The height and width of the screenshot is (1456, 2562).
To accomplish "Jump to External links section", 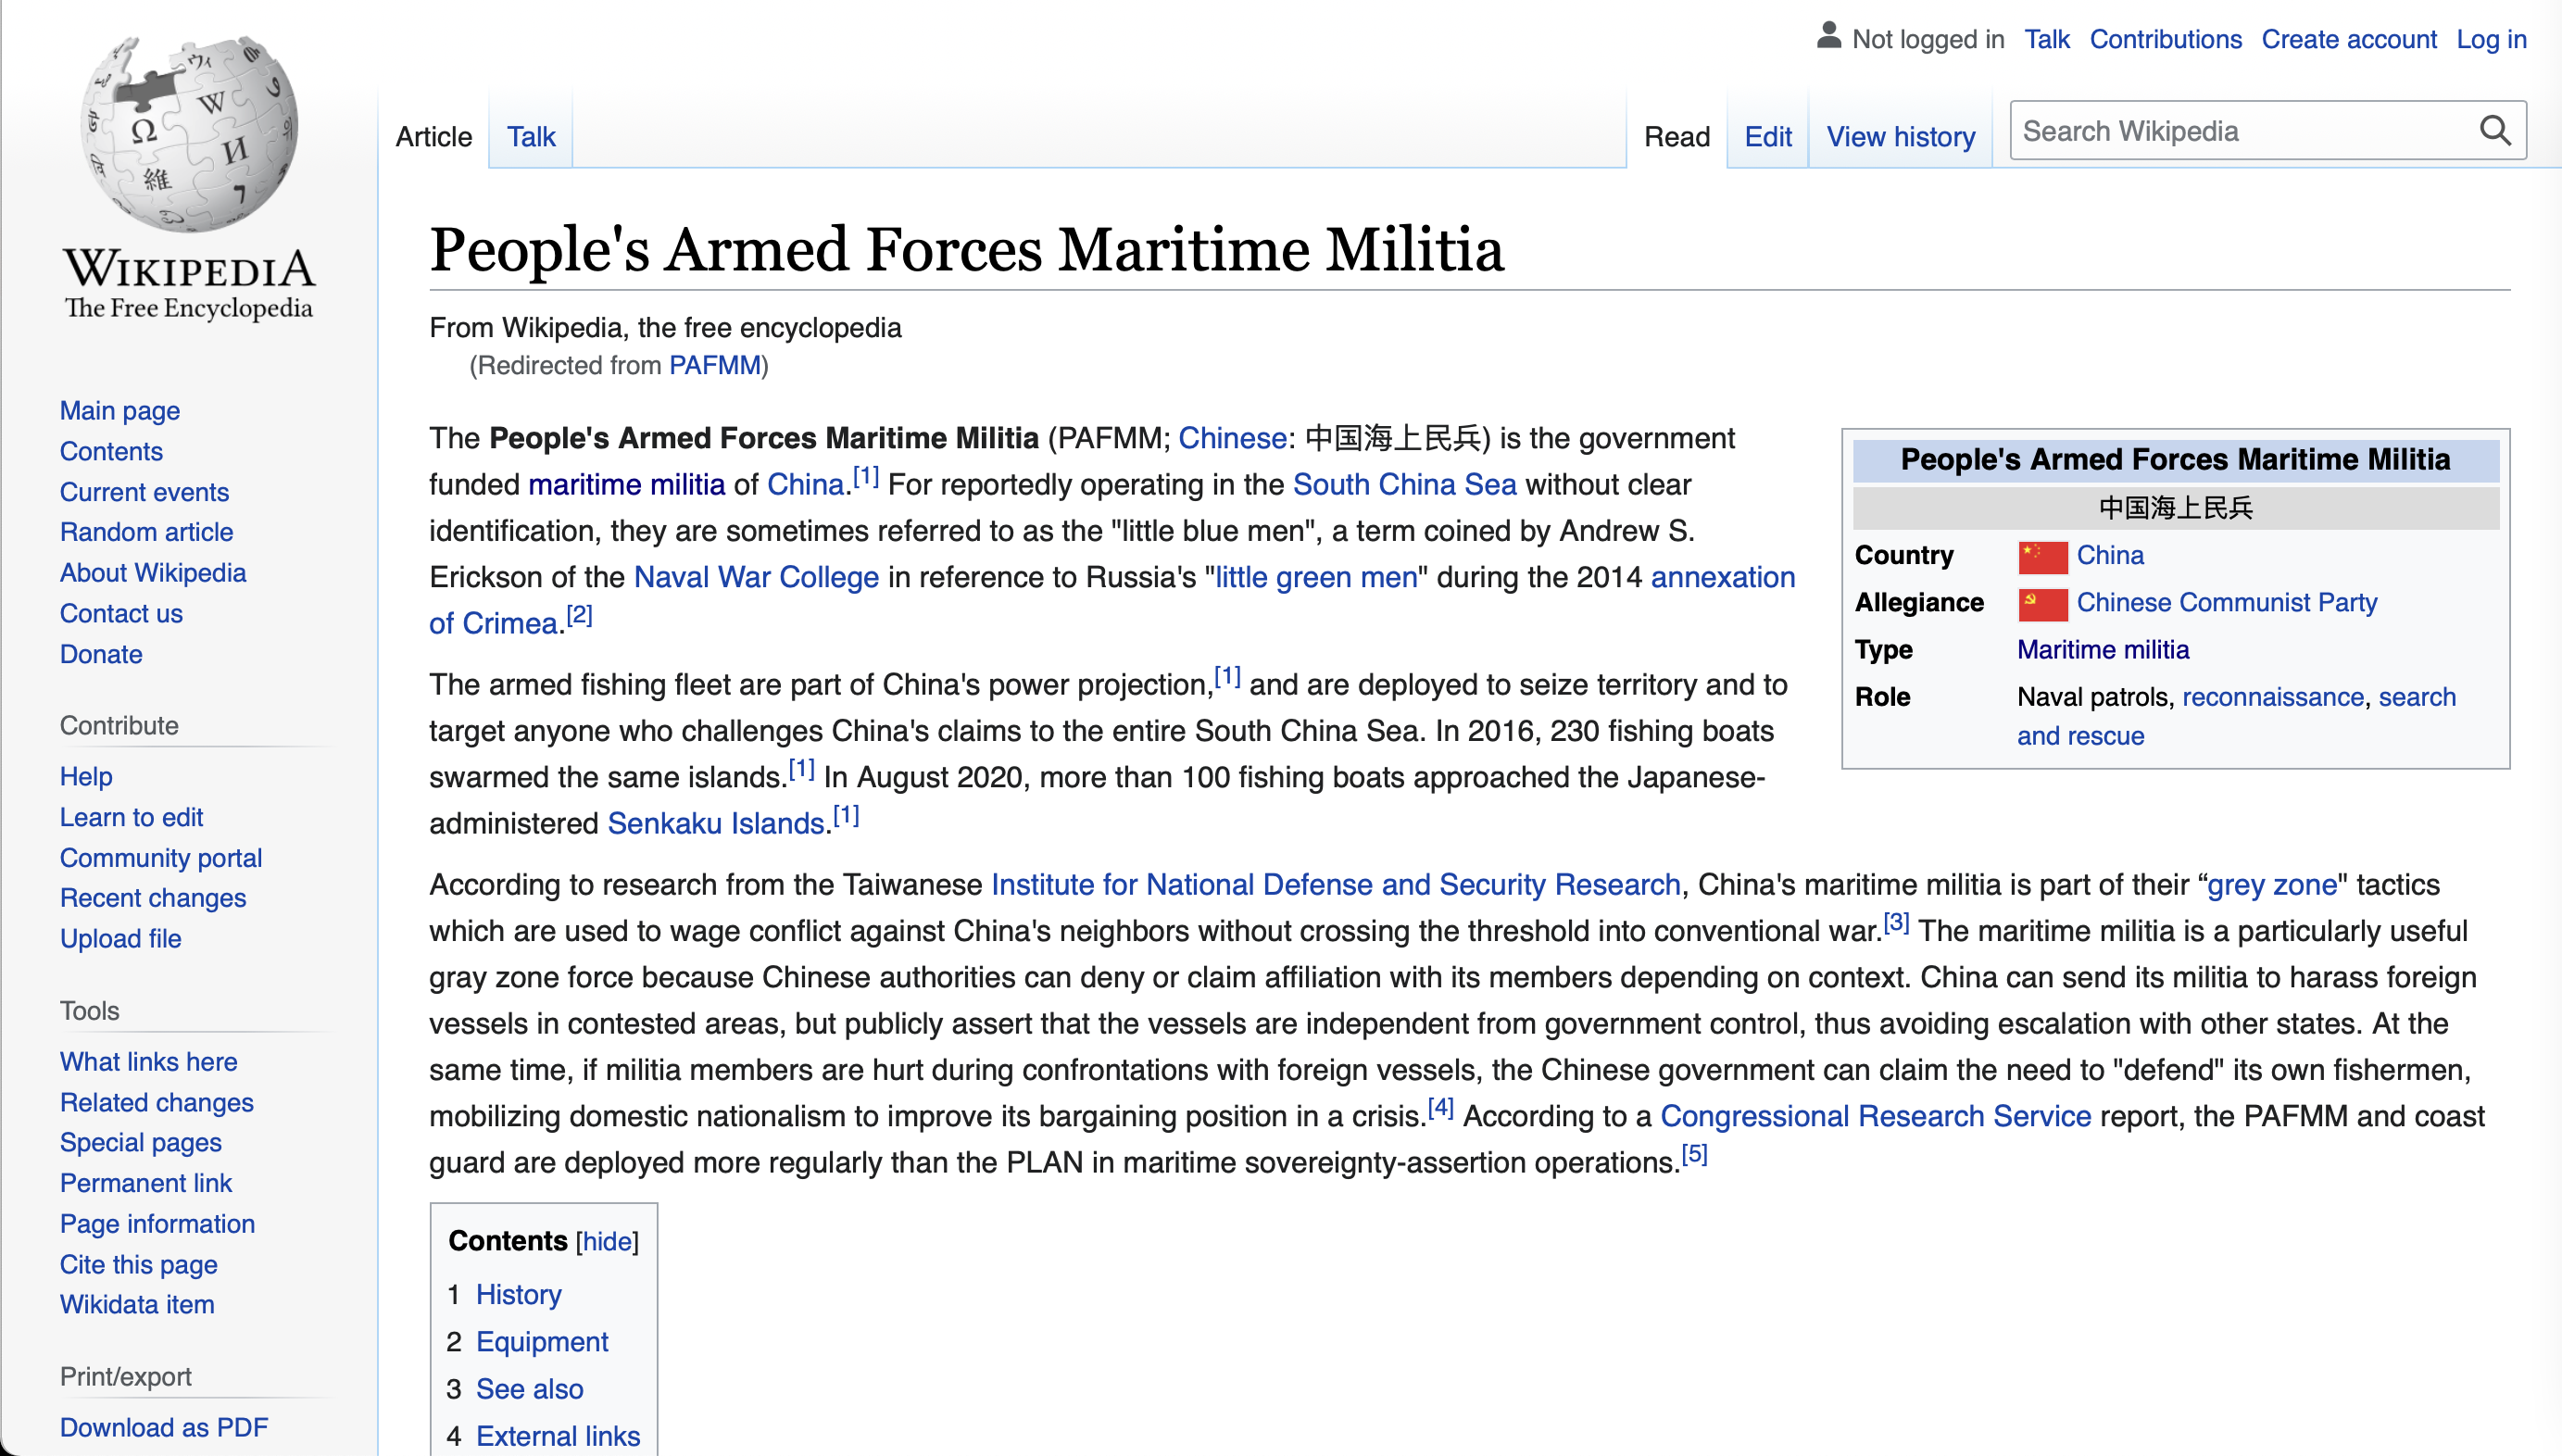I will 557,1436.
